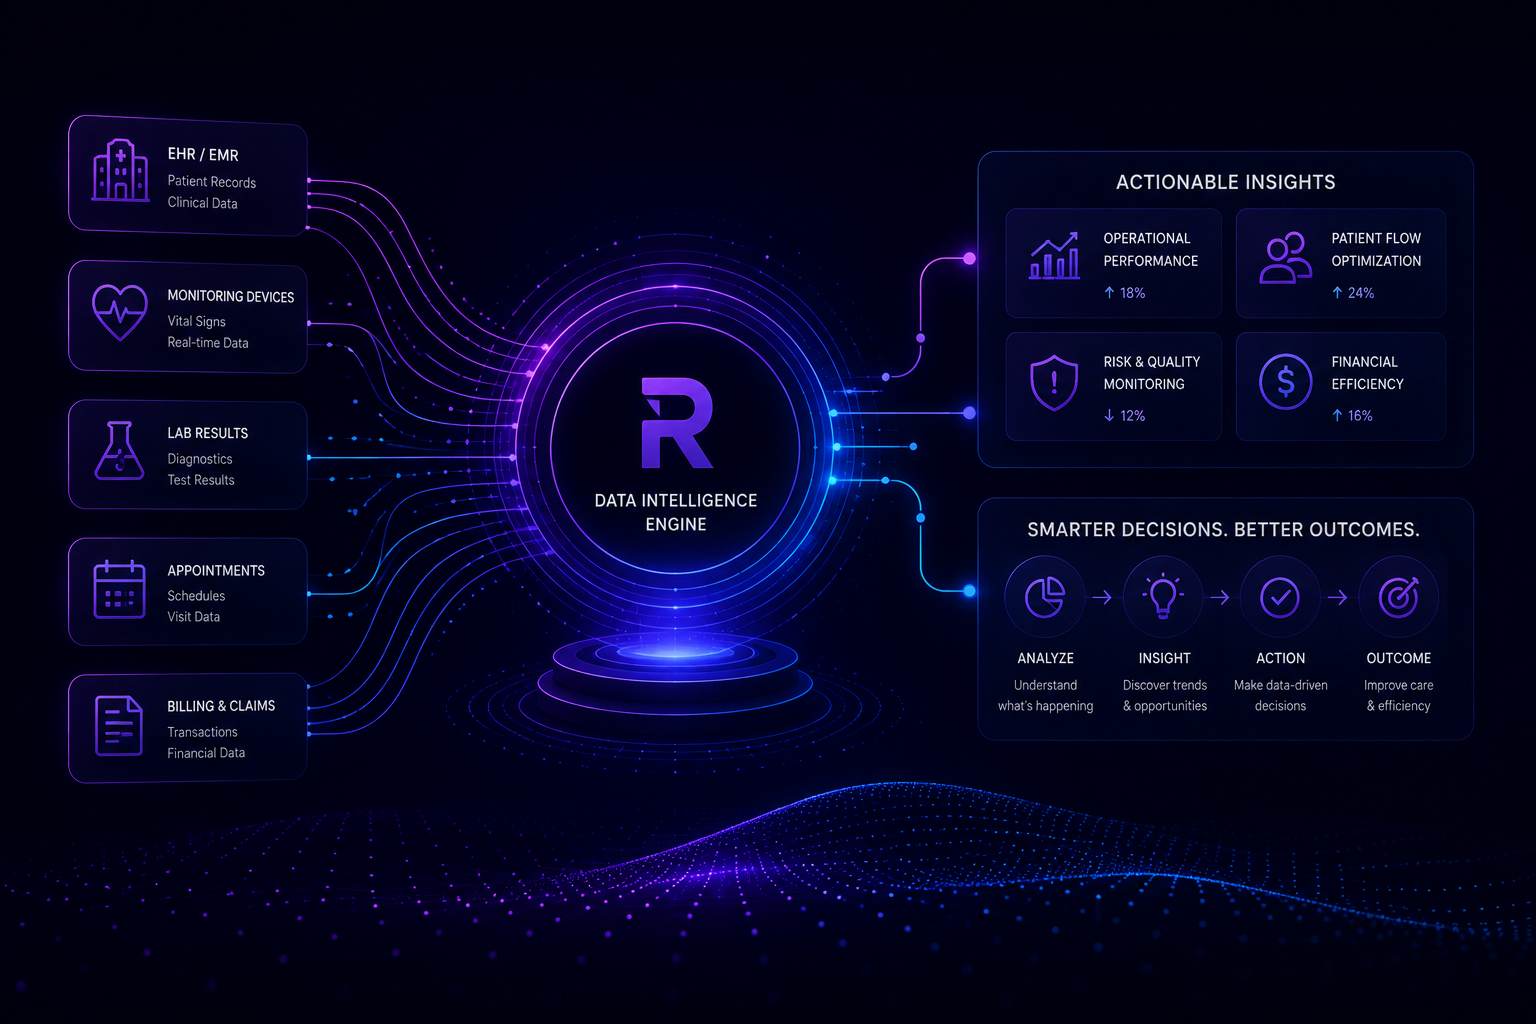Viewport: 1536px width, 1024px height.
Task: Click the "Clinical Data" text
Action: [x=203, y=203]
